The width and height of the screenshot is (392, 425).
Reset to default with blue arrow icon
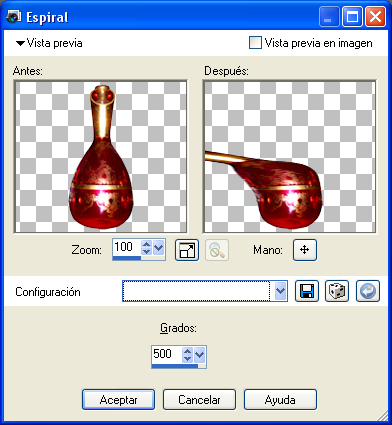point(368,291)
